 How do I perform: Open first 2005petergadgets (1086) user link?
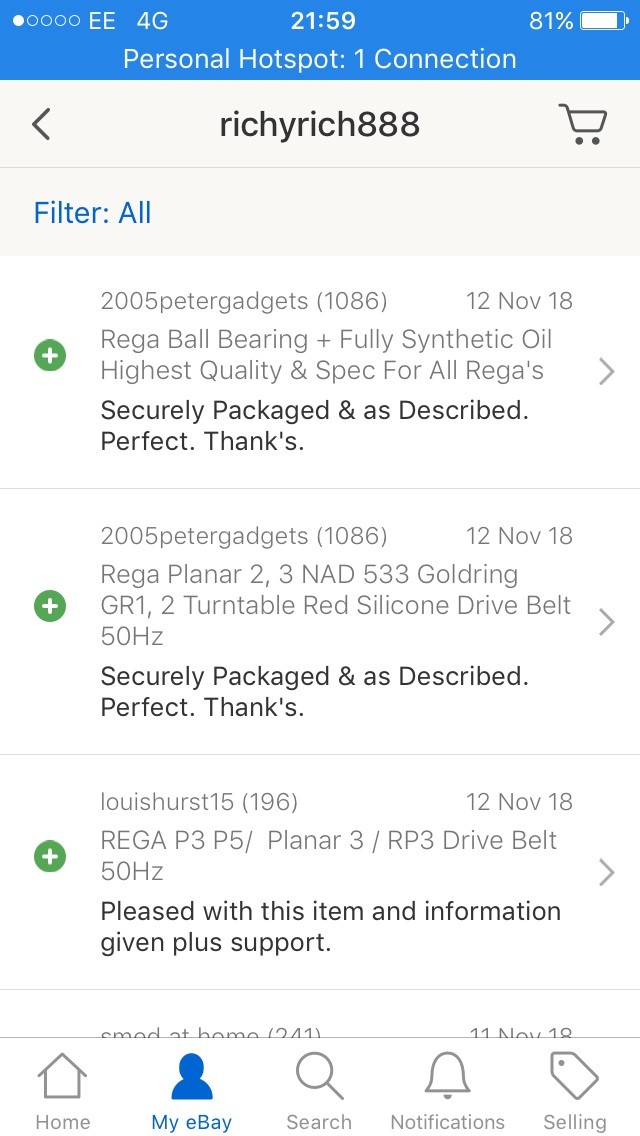244,301
